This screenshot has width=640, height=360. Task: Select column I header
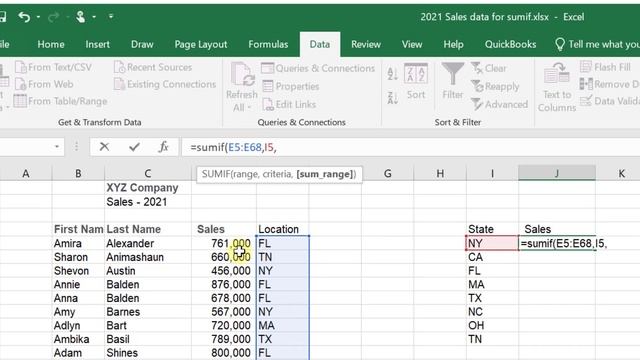tap(492, 174)
